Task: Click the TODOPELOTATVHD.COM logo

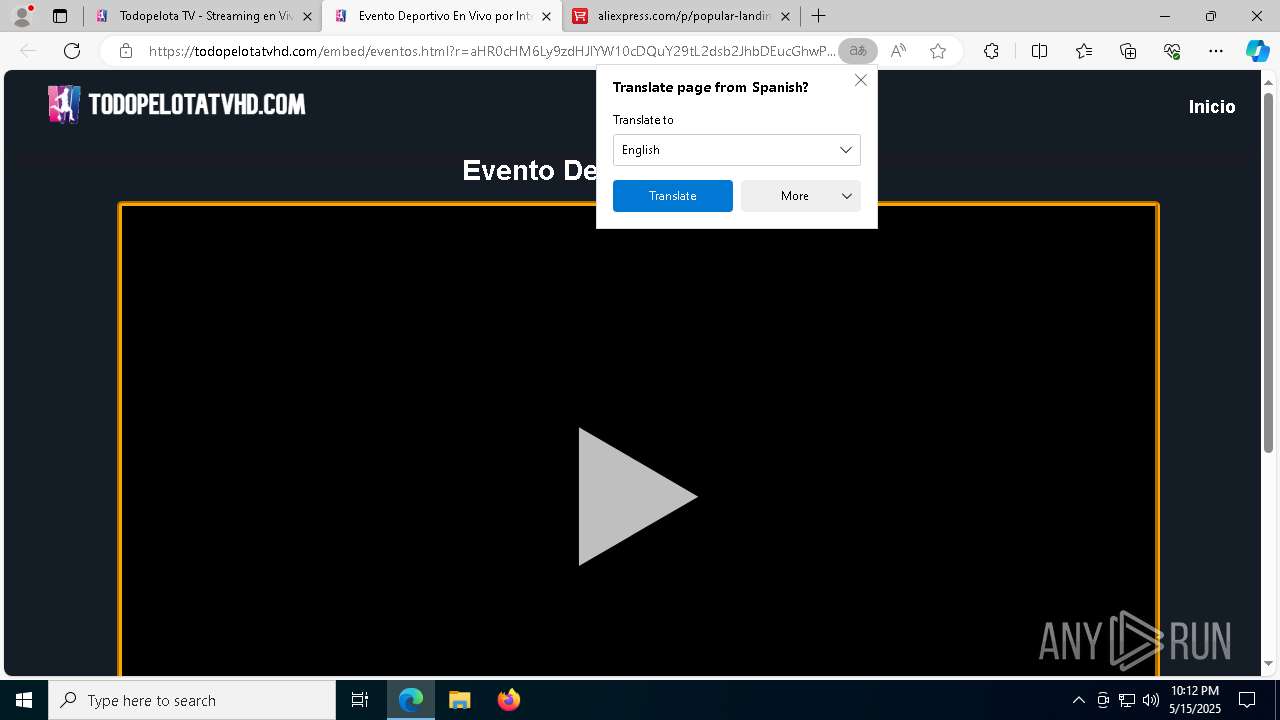Action: 177,104
